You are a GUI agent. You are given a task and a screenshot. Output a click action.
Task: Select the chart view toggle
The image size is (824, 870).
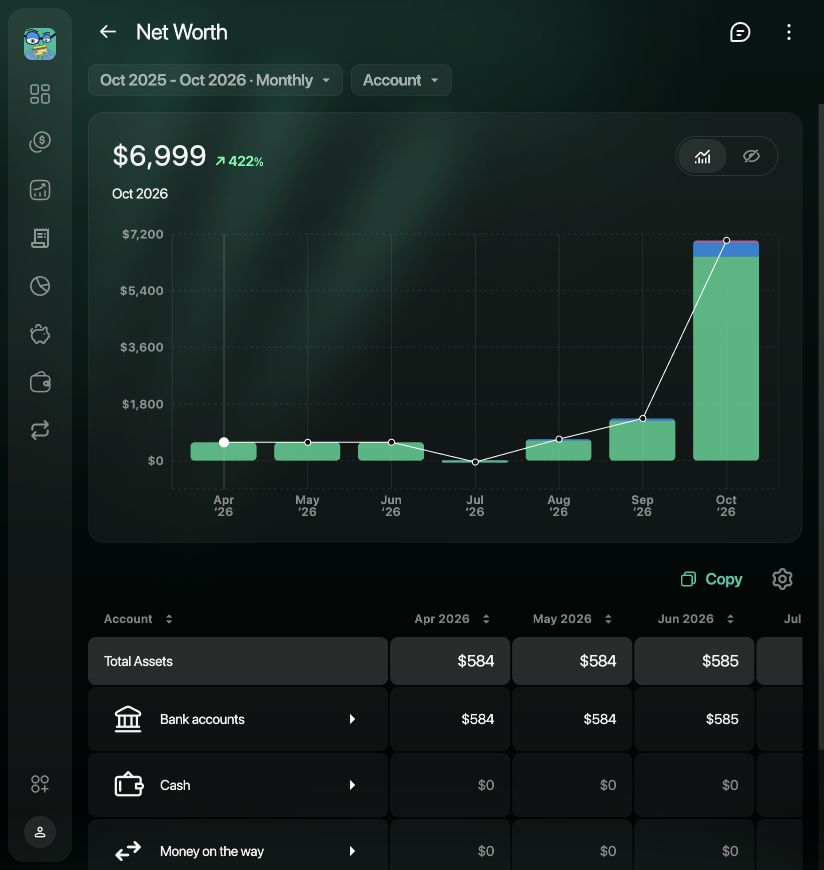[702, 156]
